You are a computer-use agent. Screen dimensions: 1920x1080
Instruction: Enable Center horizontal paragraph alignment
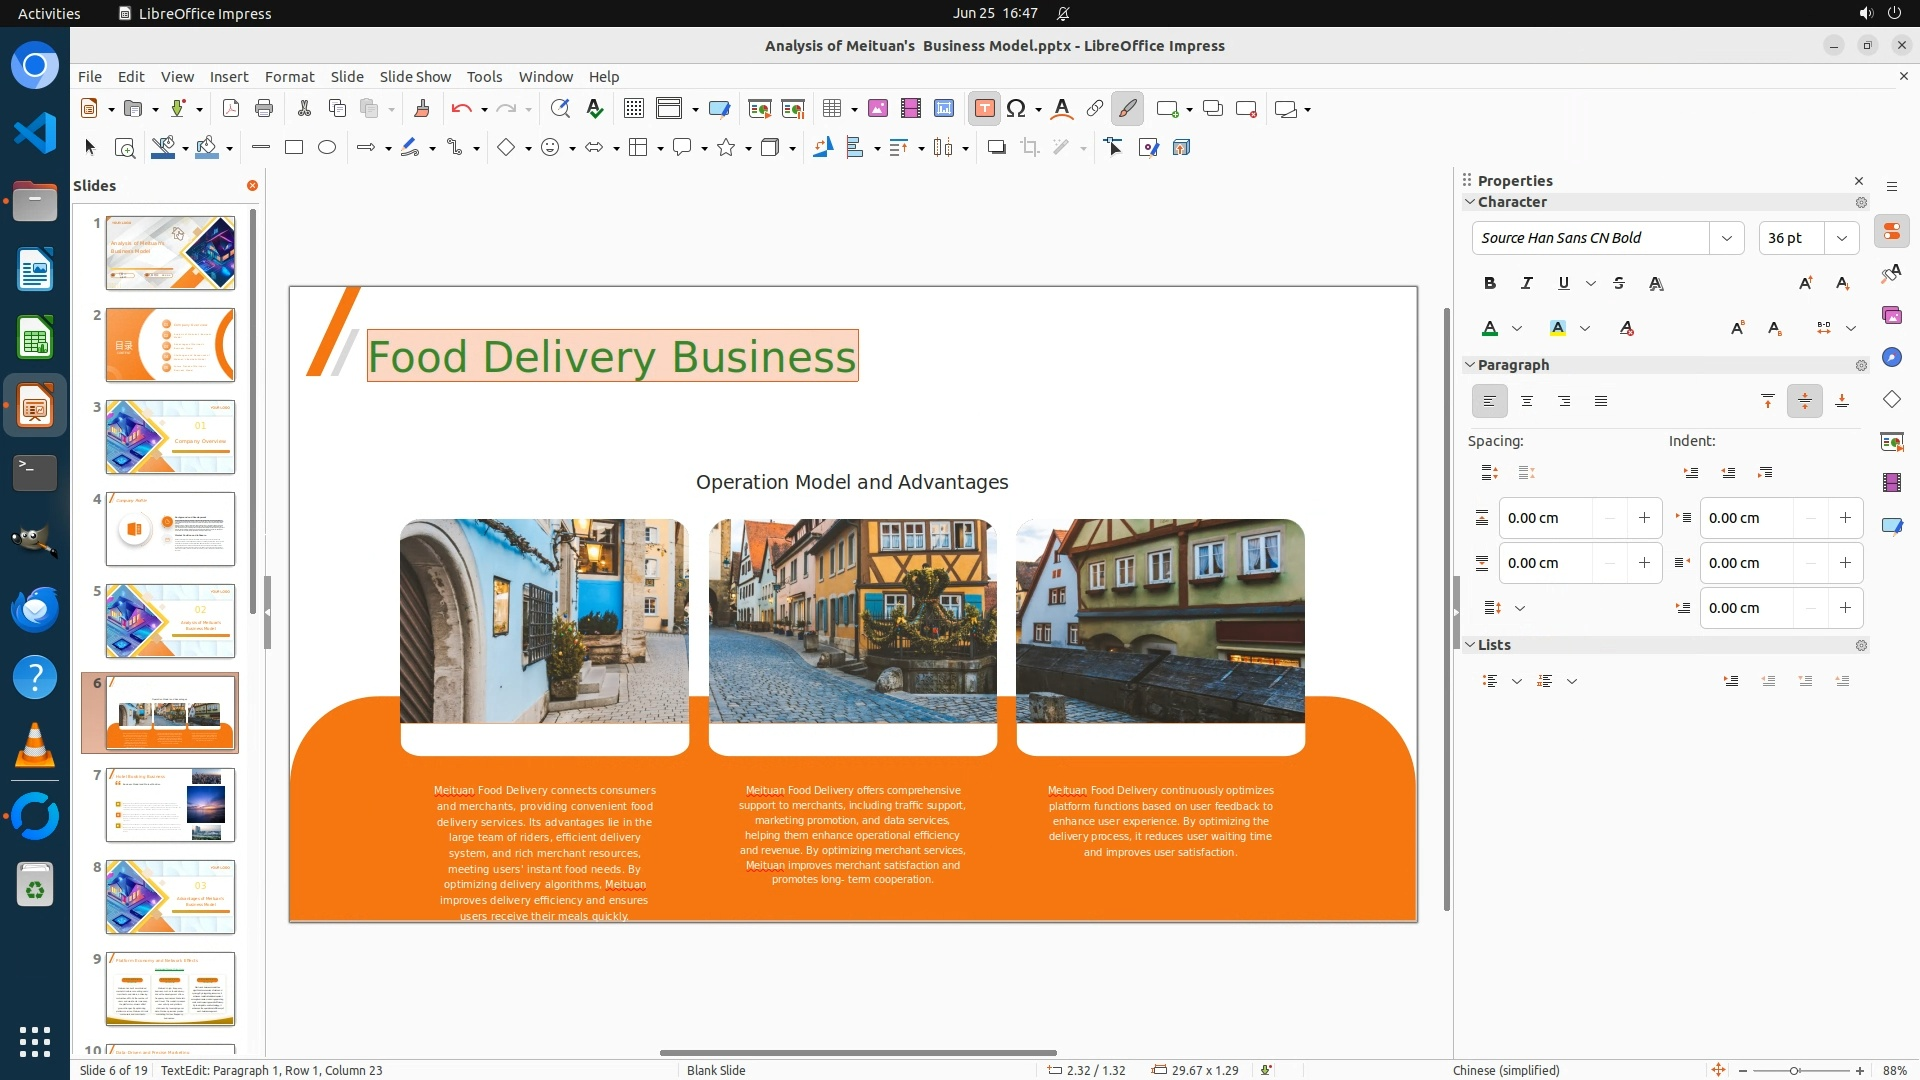[1526, 401]
